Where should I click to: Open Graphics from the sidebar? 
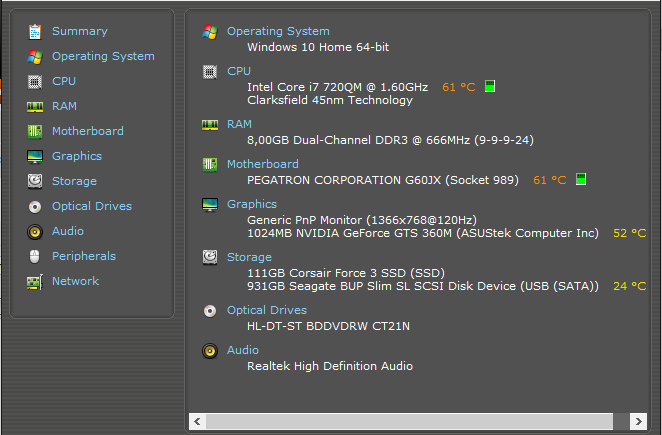(x=77, y=156)
